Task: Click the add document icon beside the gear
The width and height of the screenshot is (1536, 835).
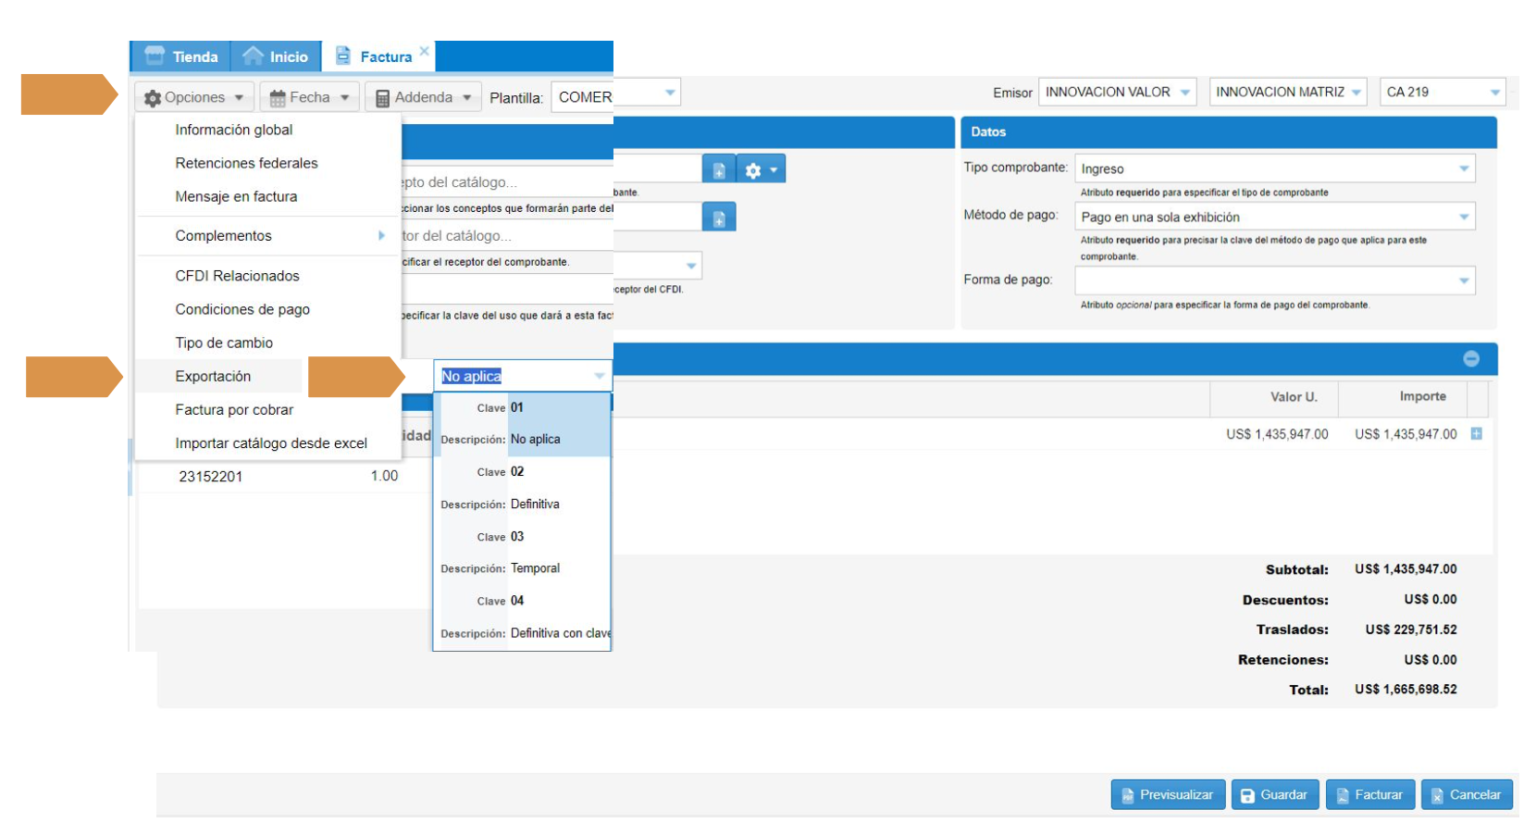Action: tap(719, 170)
